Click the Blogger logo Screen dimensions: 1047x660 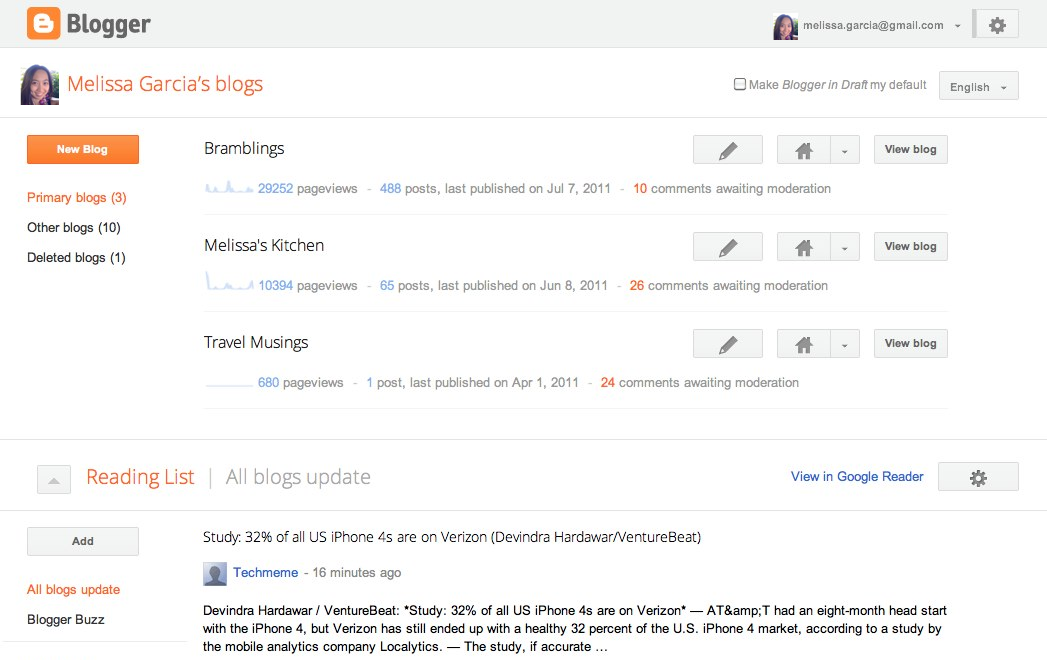[89, 24]
